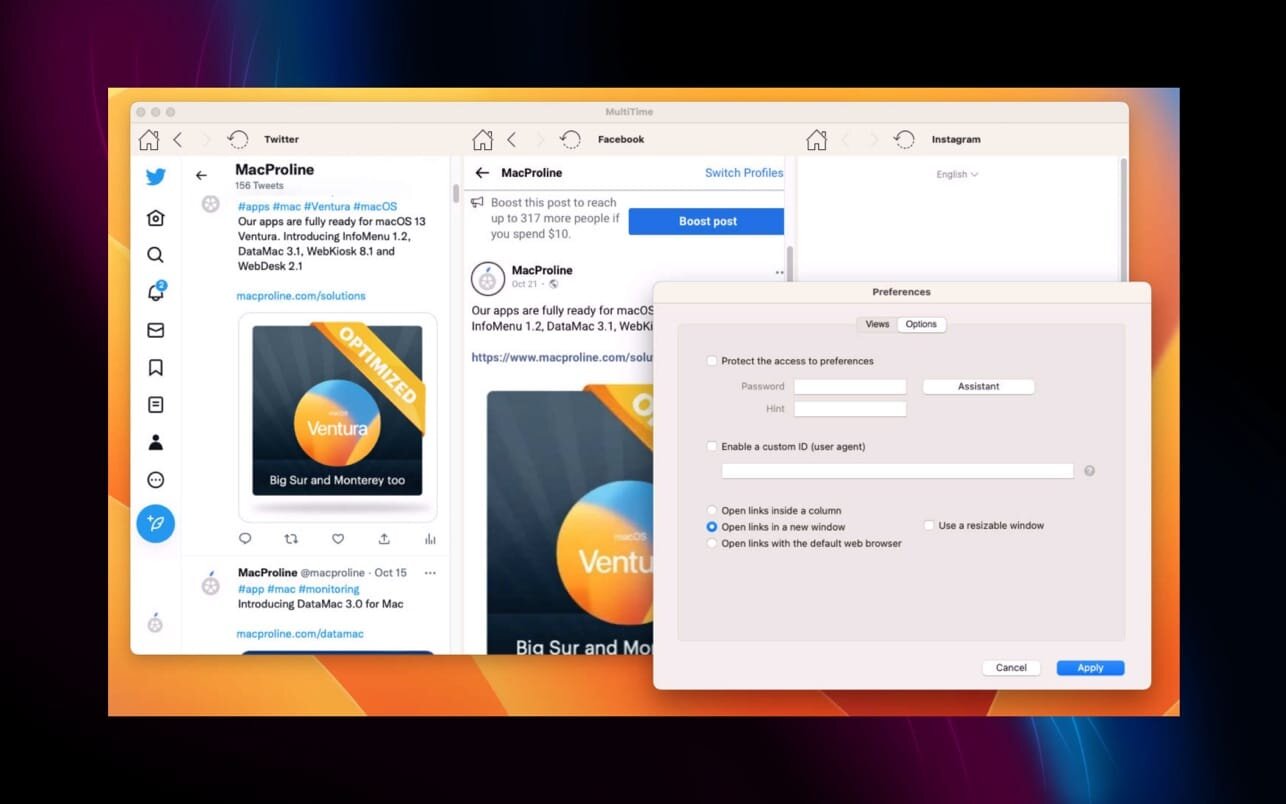
Task: Click the Boost post button
Action: [707, 221]
